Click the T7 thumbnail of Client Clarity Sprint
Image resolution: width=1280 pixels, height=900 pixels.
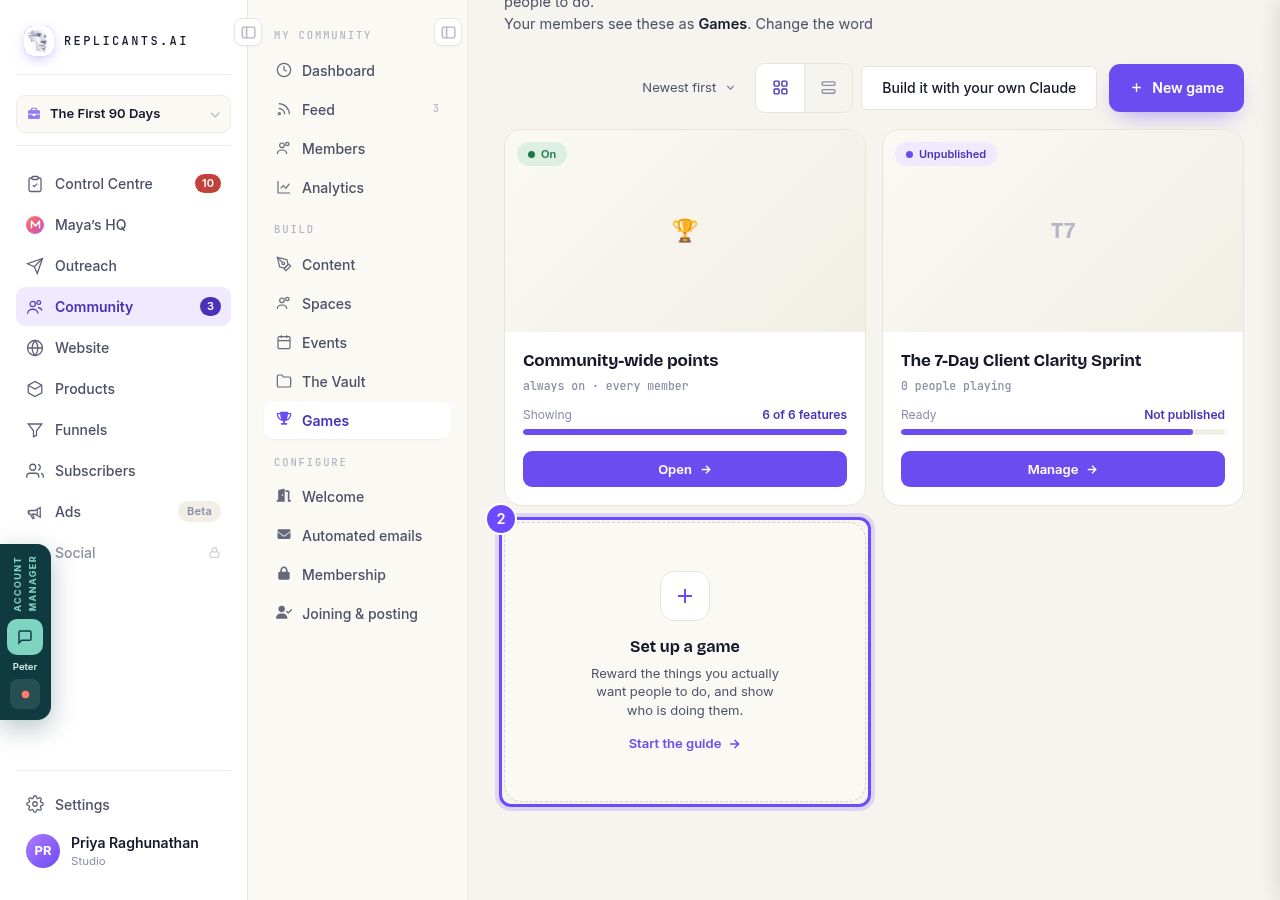[1063, 231]
